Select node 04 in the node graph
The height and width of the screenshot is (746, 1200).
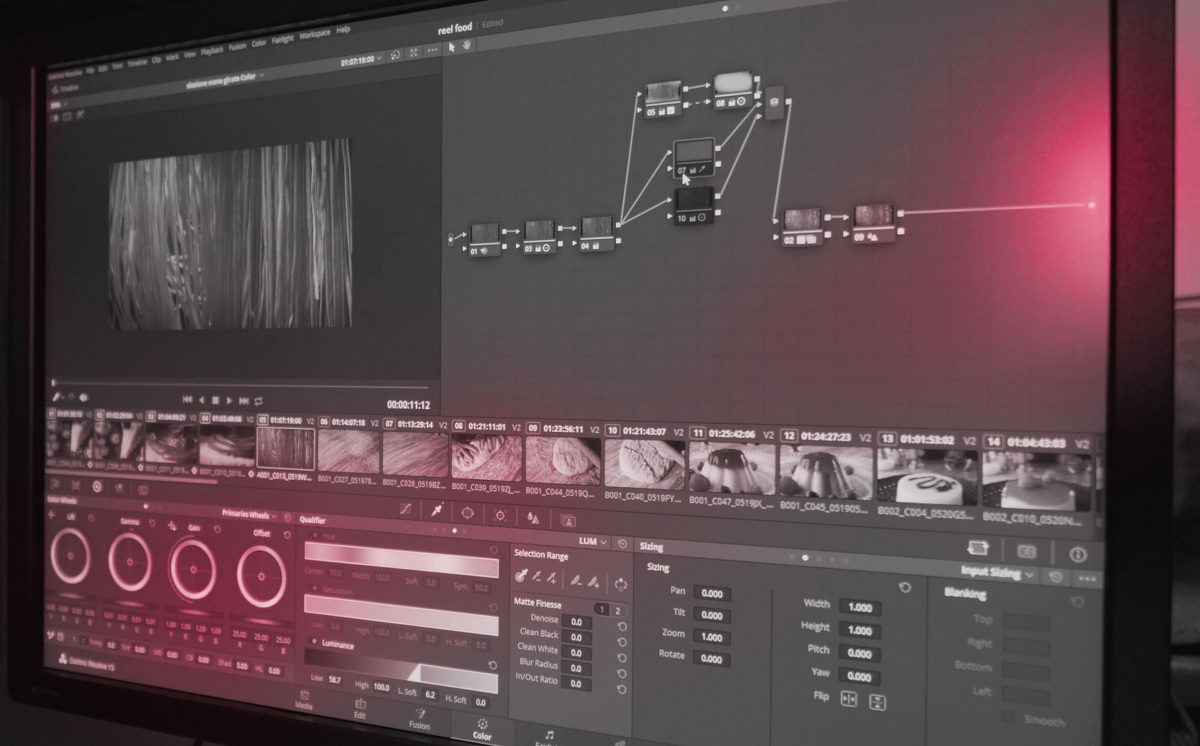point(597,233)
